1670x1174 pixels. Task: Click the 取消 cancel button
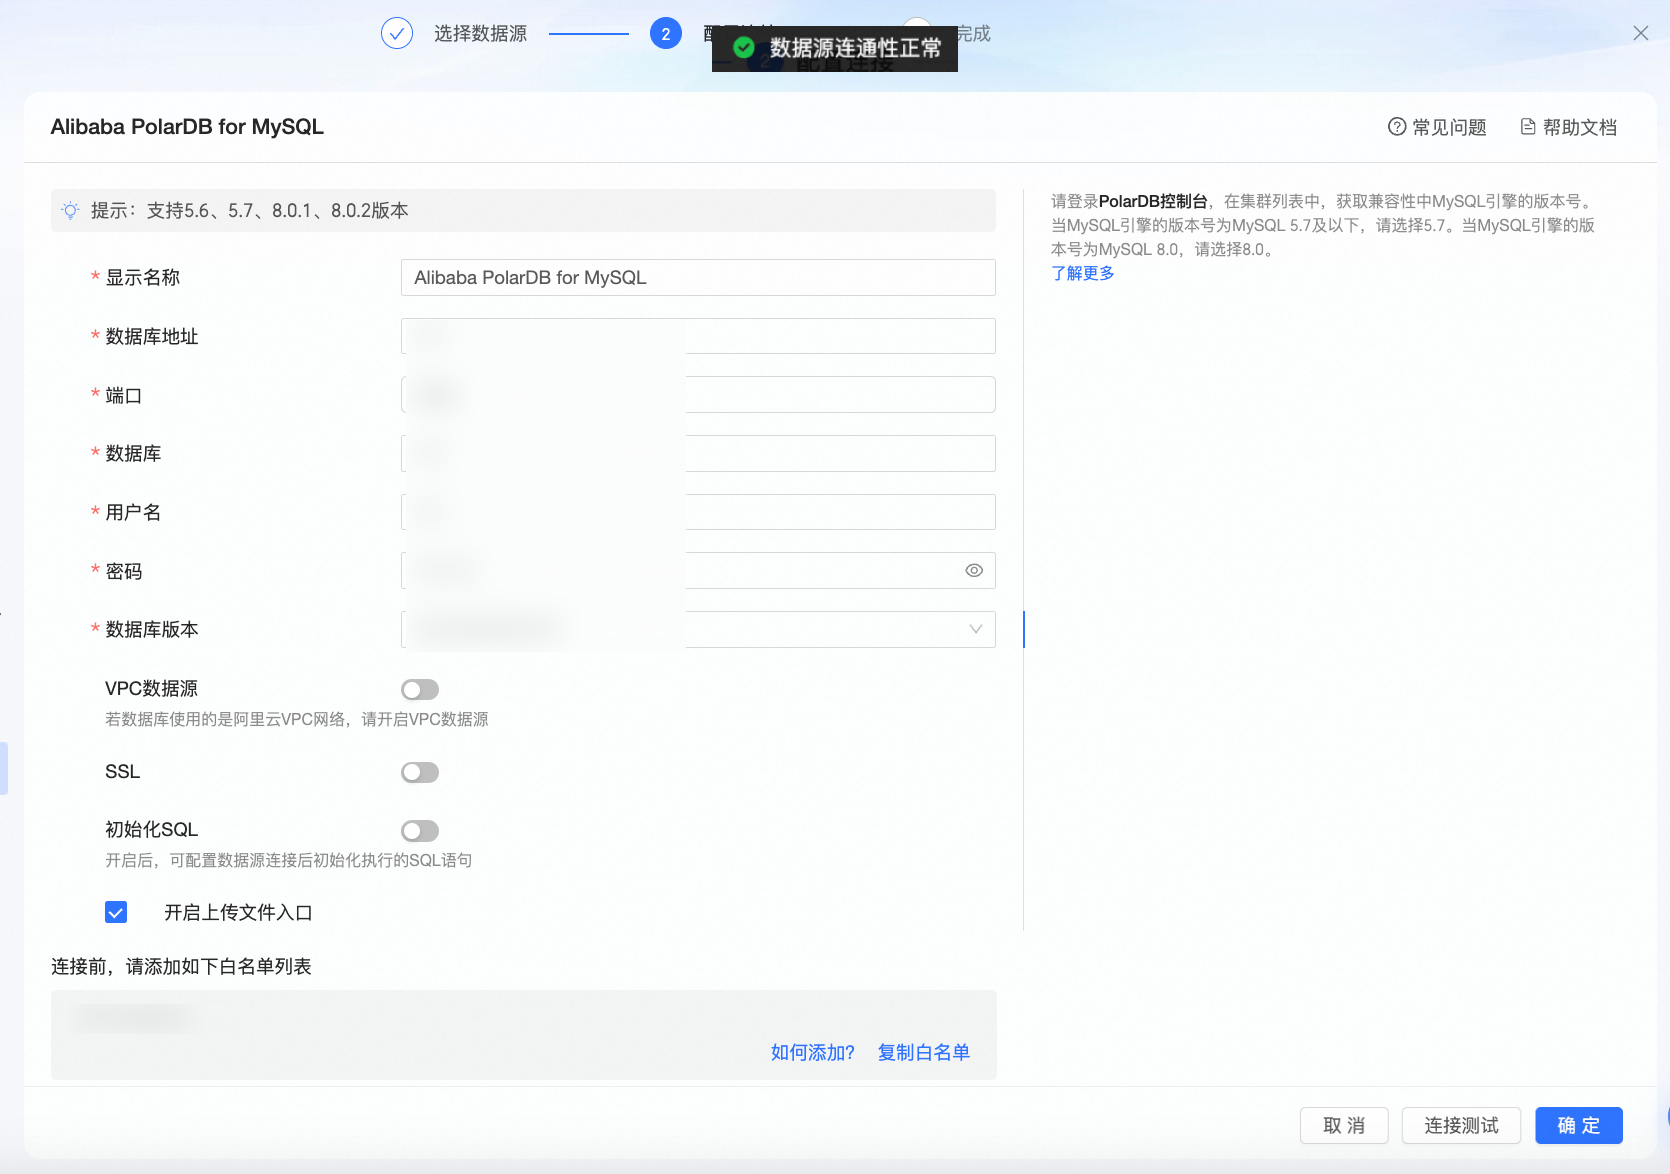[x=1344, y=1125]
